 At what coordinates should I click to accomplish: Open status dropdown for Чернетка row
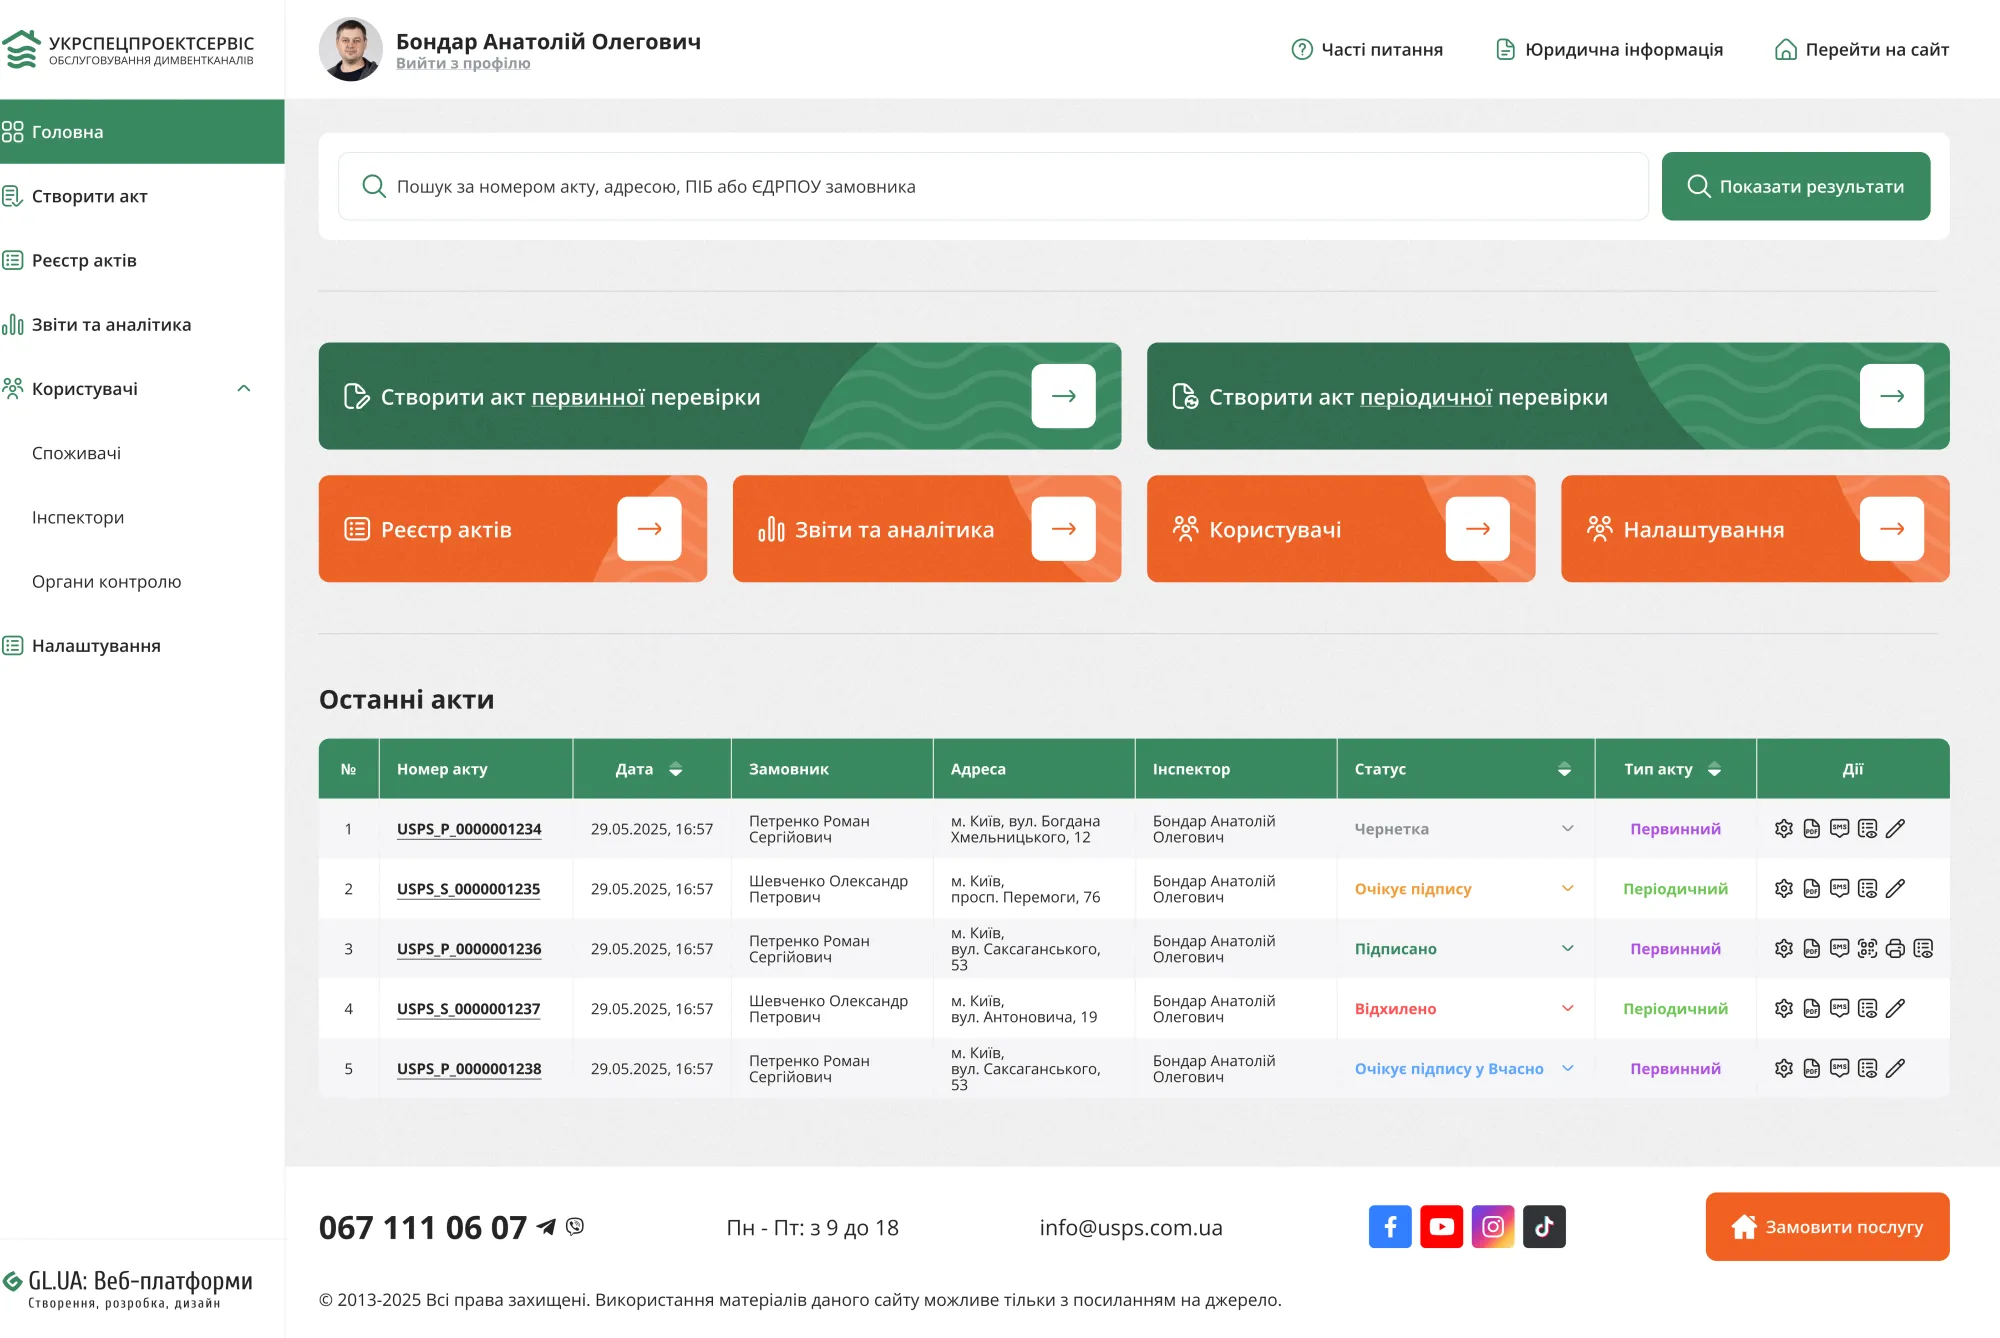tap(1567, 829)
